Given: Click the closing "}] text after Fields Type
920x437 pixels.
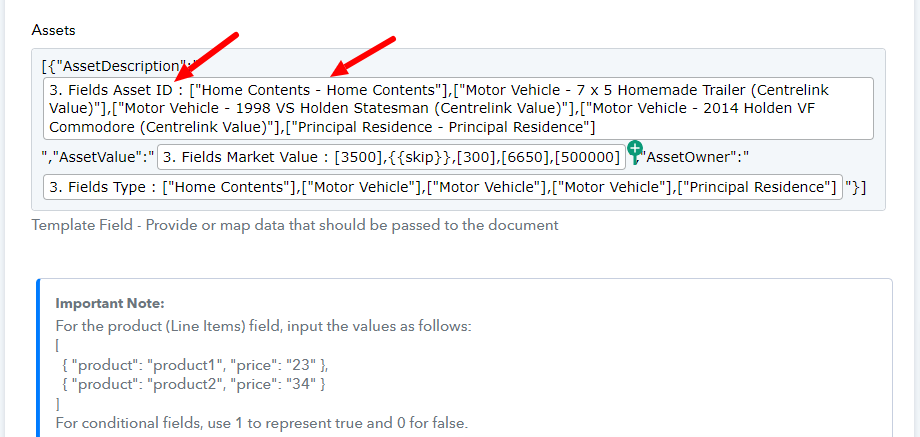Looking at the screenshot, I should click(855, 187).
